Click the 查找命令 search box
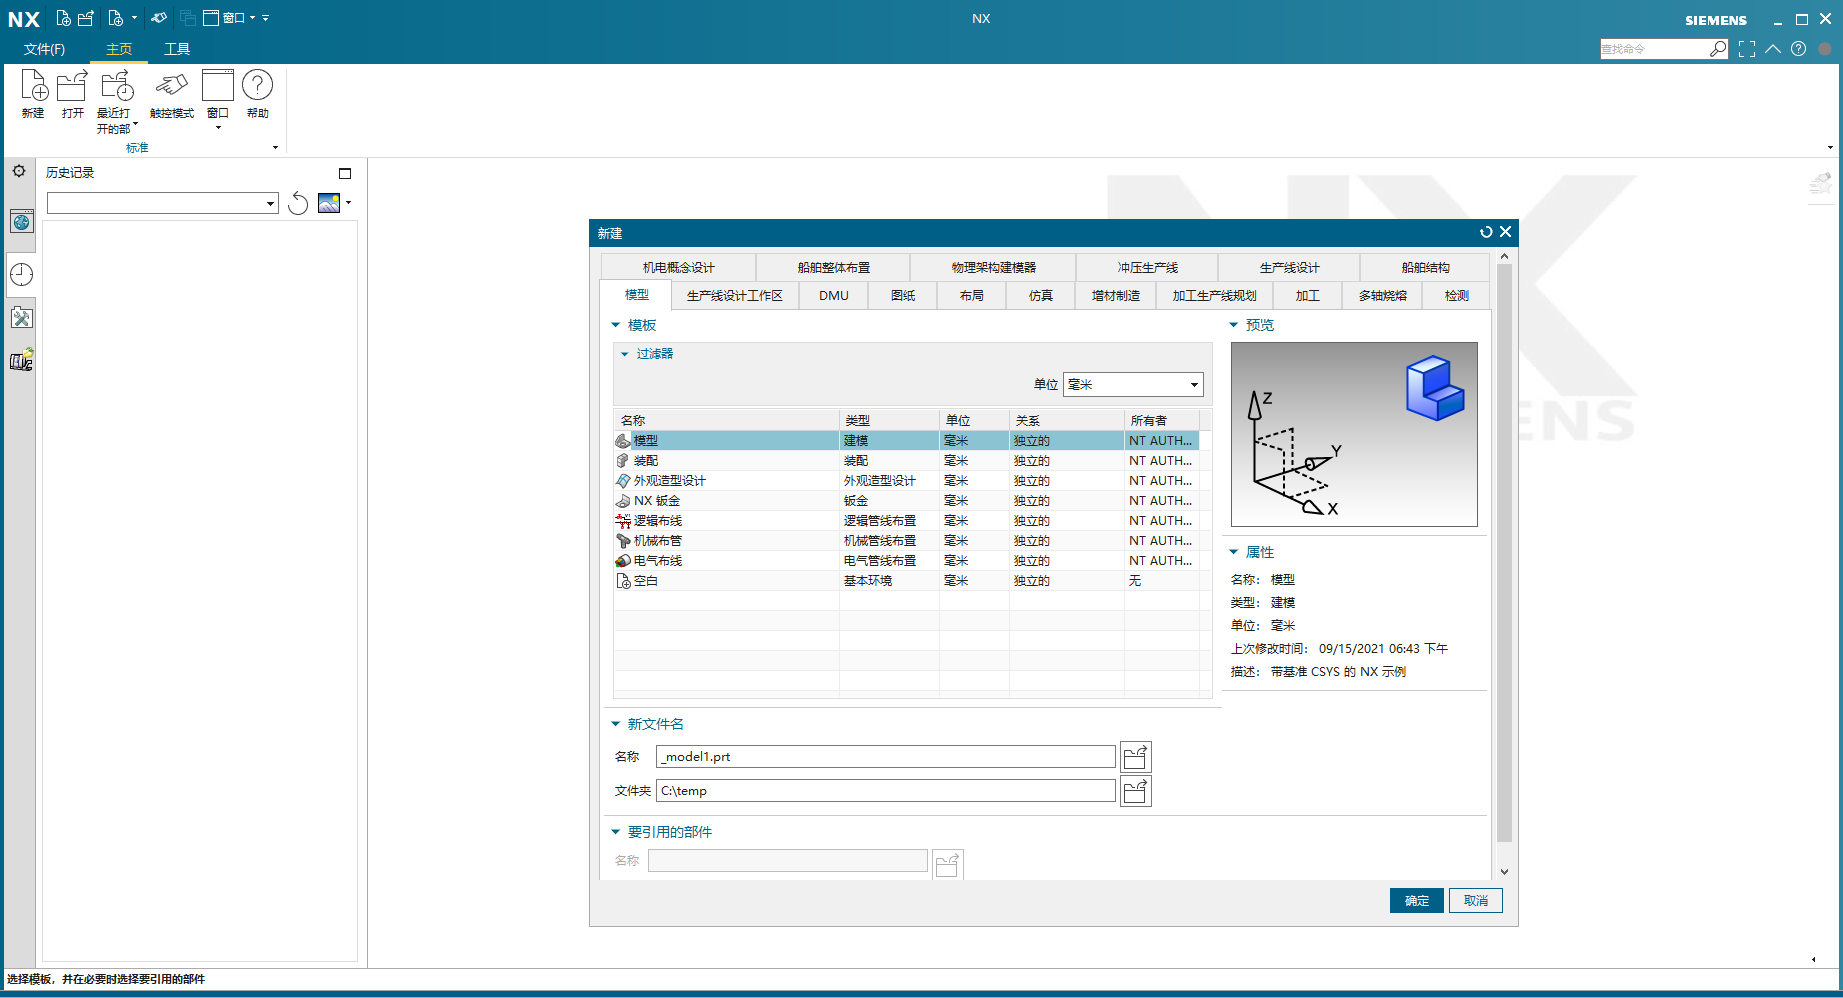This screenshot has width=1843, height=998. pyautogui.click(x=1655, y=49)
